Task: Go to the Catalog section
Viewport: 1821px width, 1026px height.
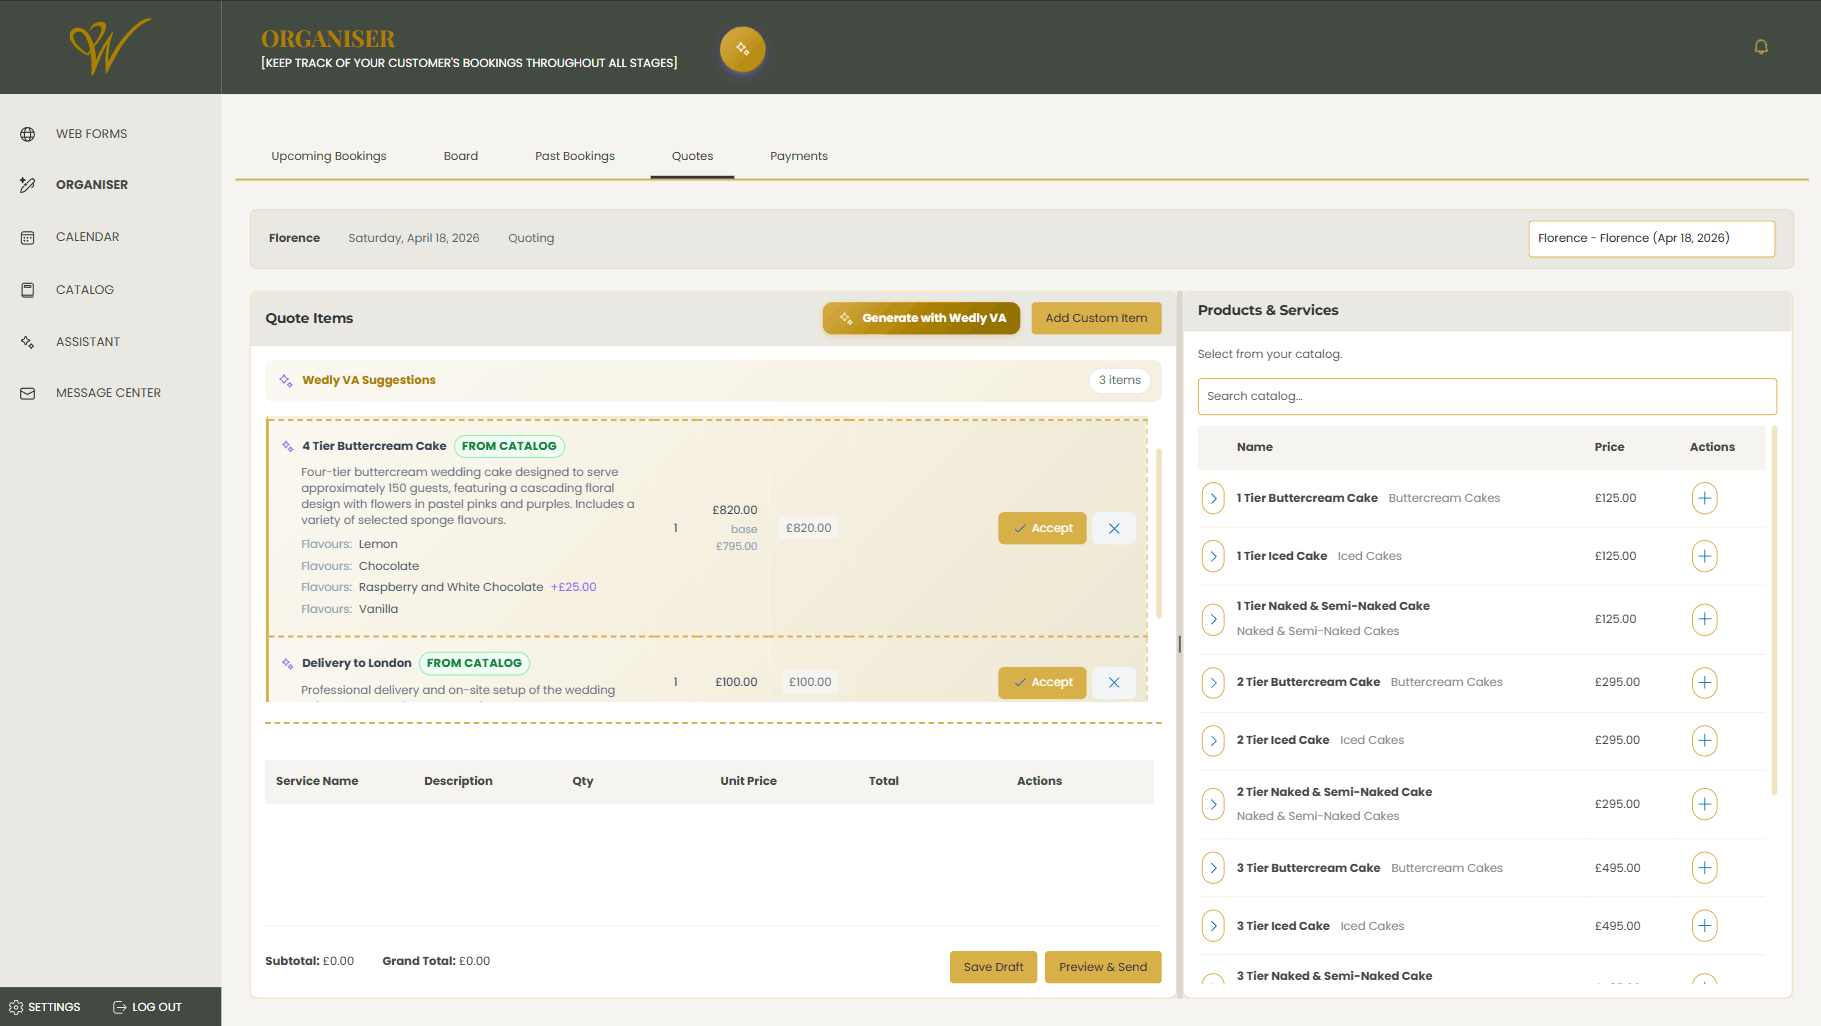Action: (x=84, y=290)
